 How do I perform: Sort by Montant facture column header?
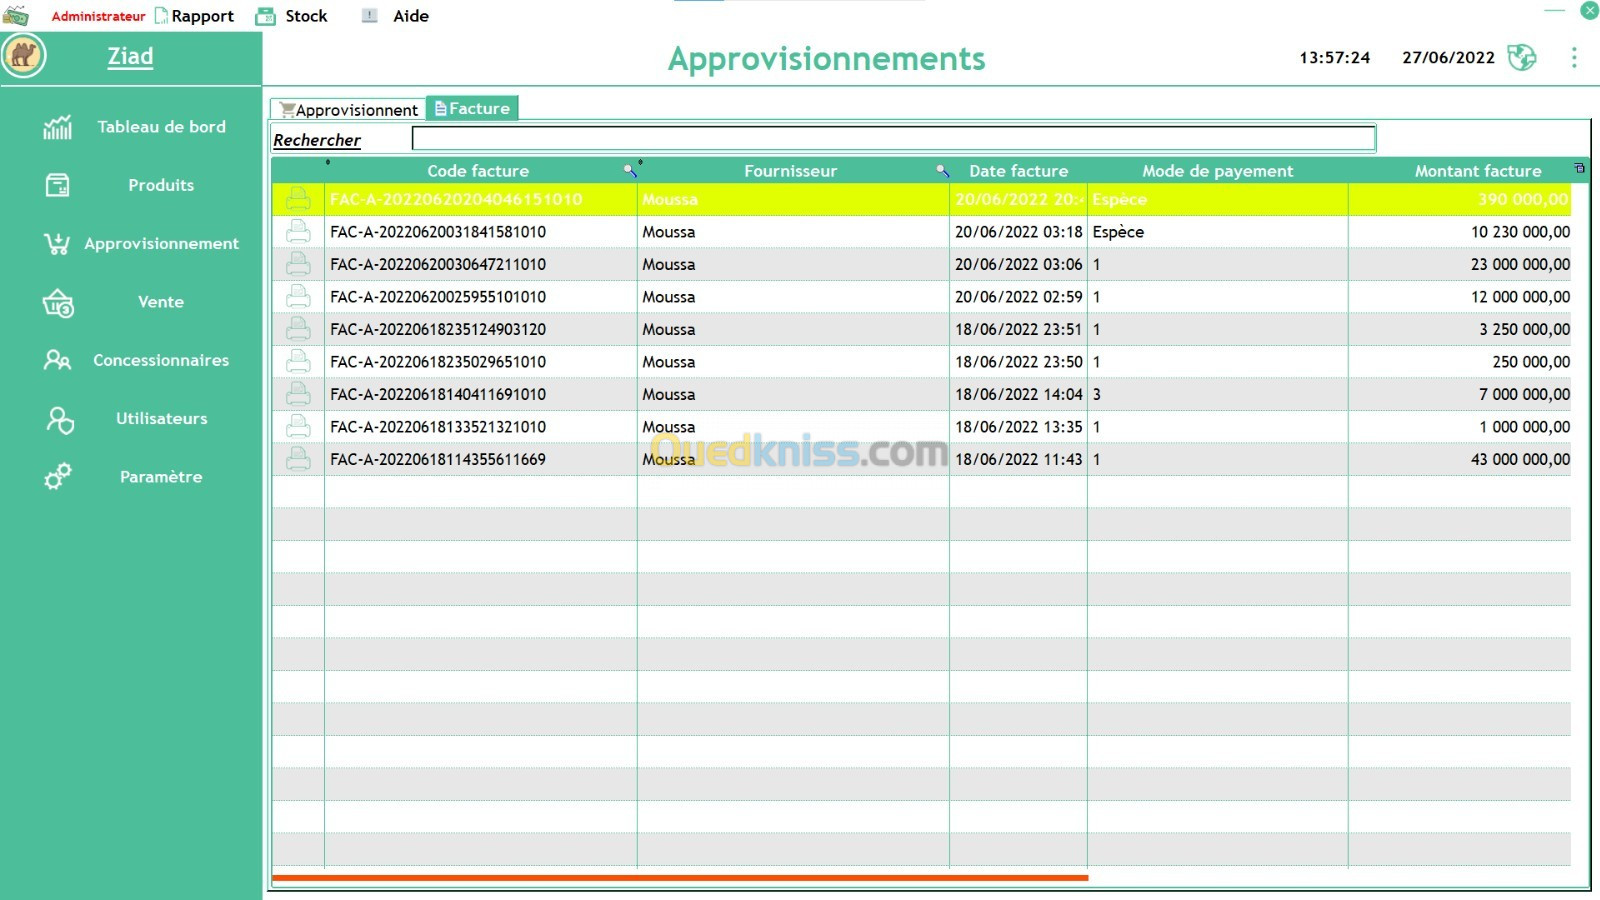[x=1477, y=171]
